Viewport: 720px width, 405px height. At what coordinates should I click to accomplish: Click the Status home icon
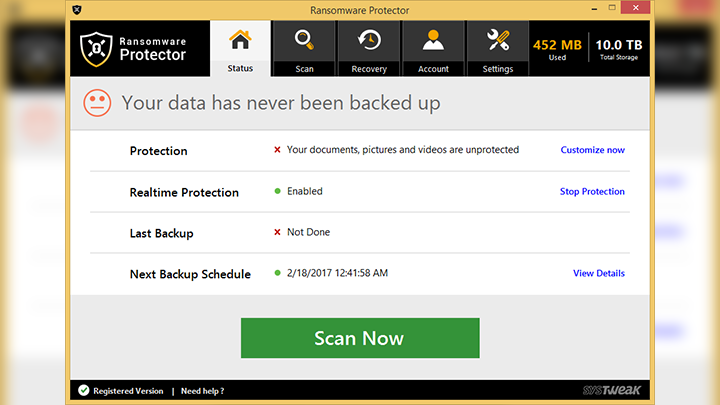(240, 41)
